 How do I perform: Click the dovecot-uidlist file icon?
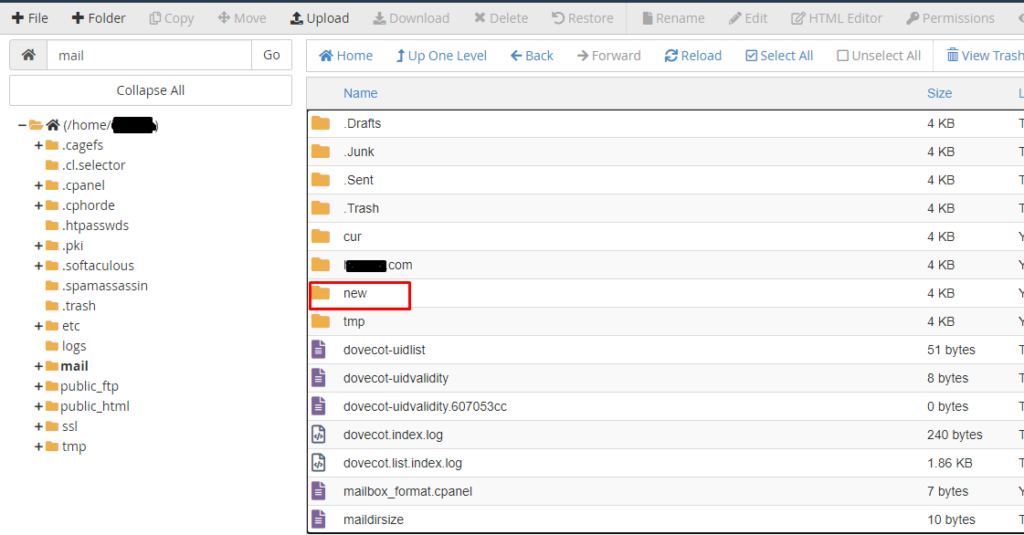[x=319, y=349]
